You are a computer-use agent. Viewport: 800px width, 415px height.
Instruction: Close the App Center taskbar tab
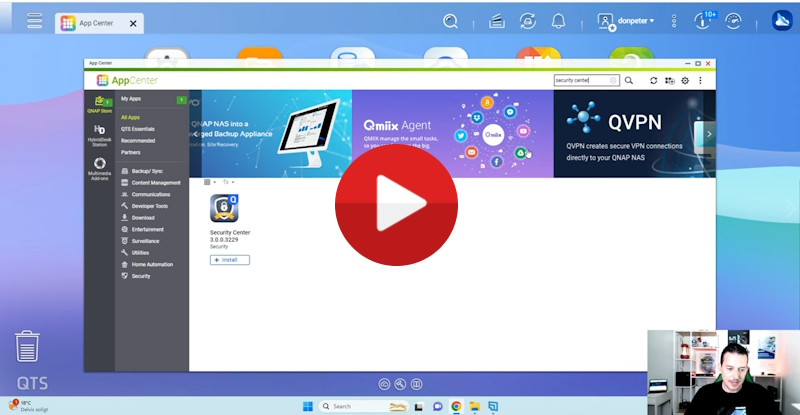(133, 23)
